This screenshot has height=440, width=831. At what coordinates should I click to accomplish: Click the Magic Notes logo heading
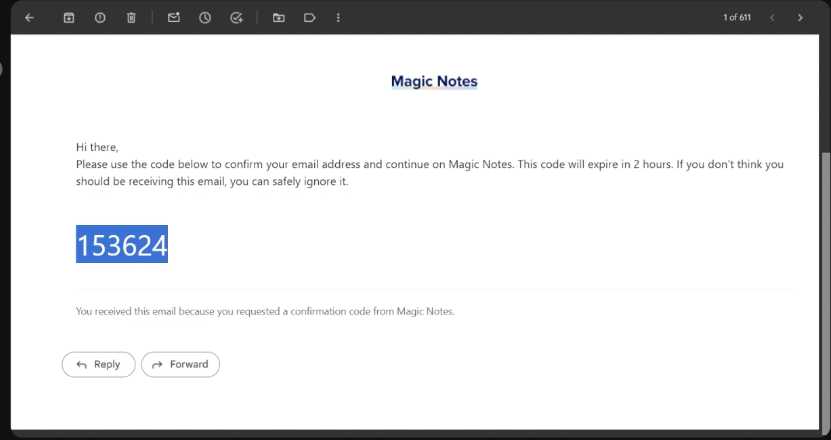point(434,81)
